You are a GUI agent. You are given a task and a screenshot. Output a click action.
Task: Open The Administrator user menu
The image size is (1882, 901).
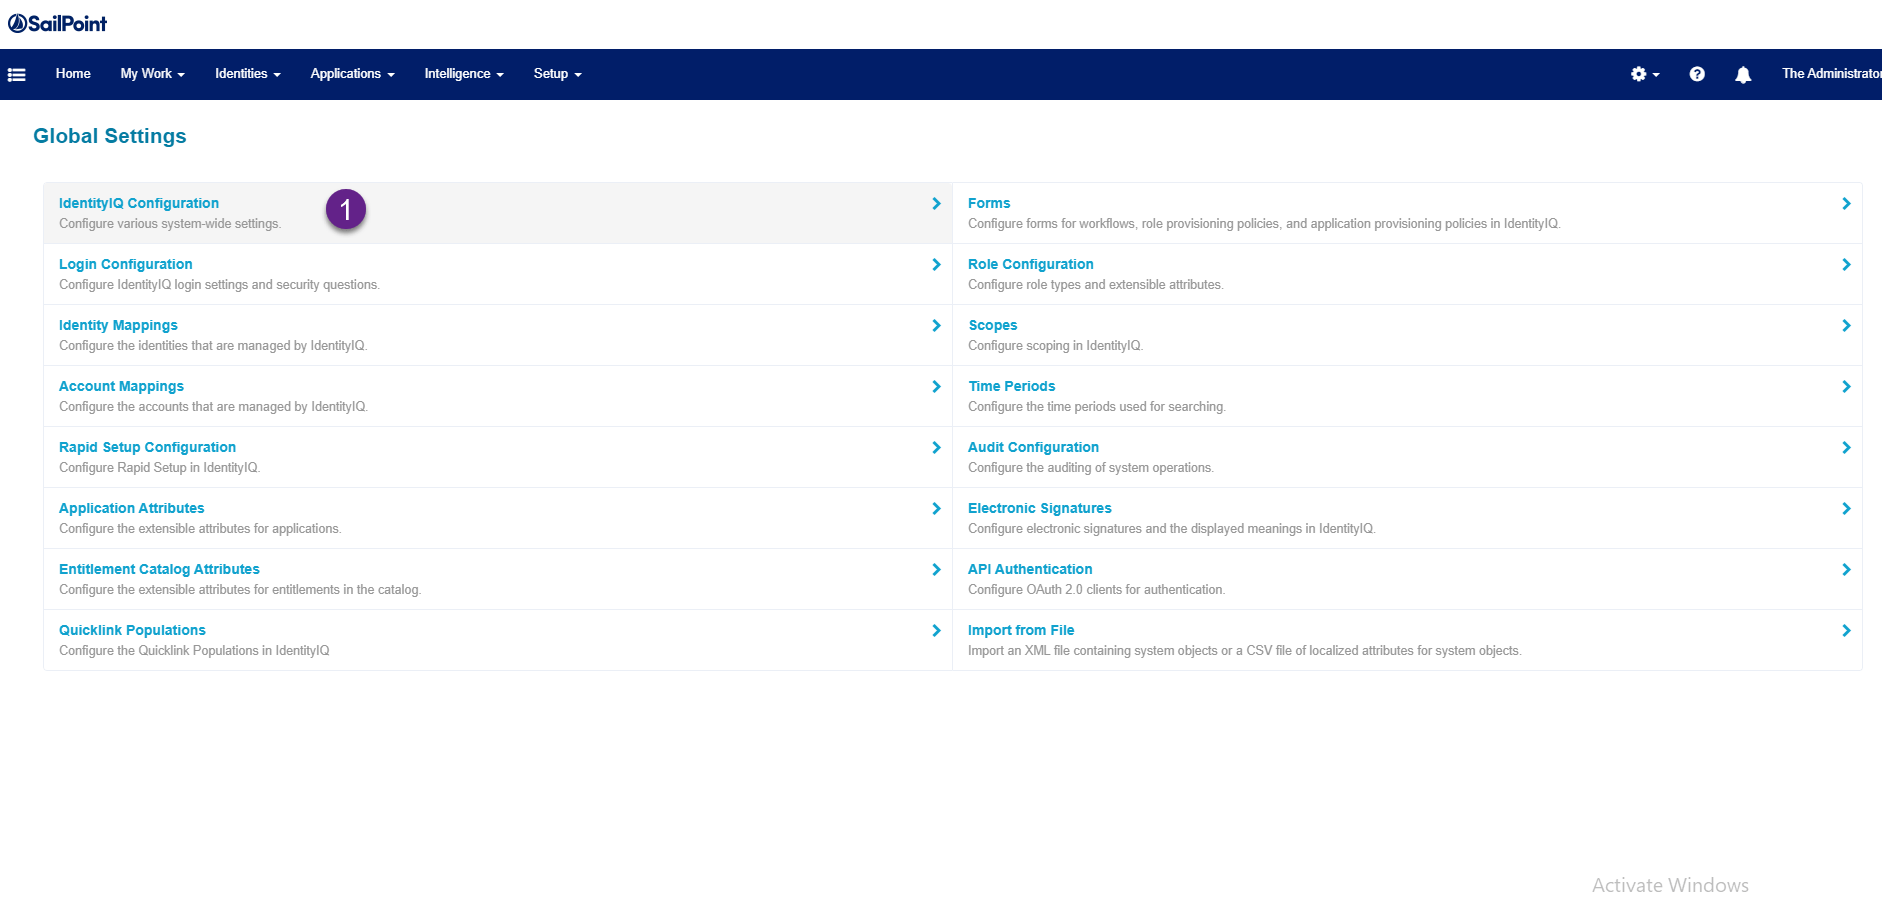pyautogui.click(x=1831, y=74)
